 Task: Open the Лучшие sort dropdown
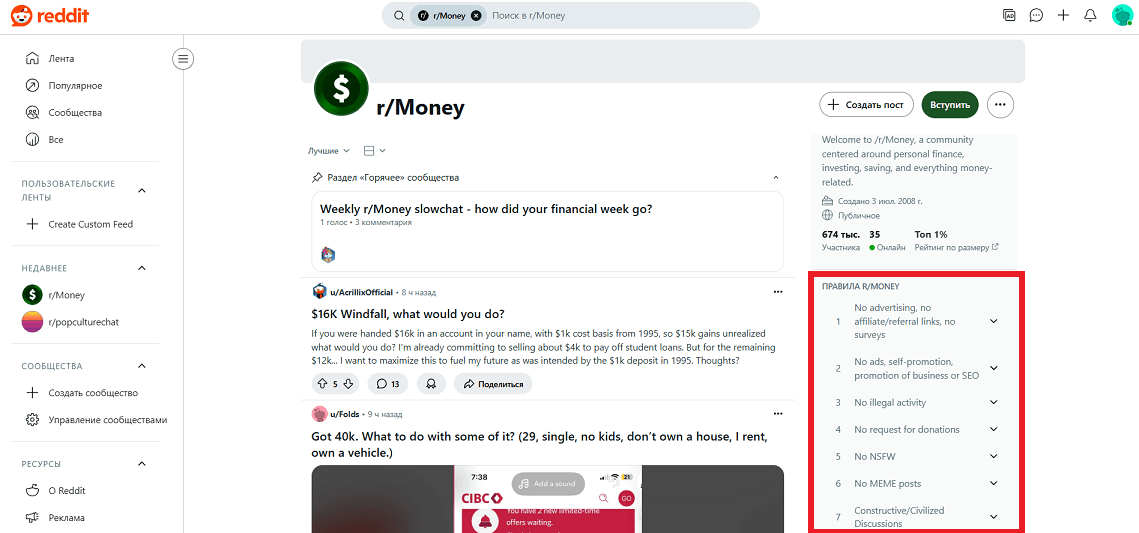pos(328,150)
